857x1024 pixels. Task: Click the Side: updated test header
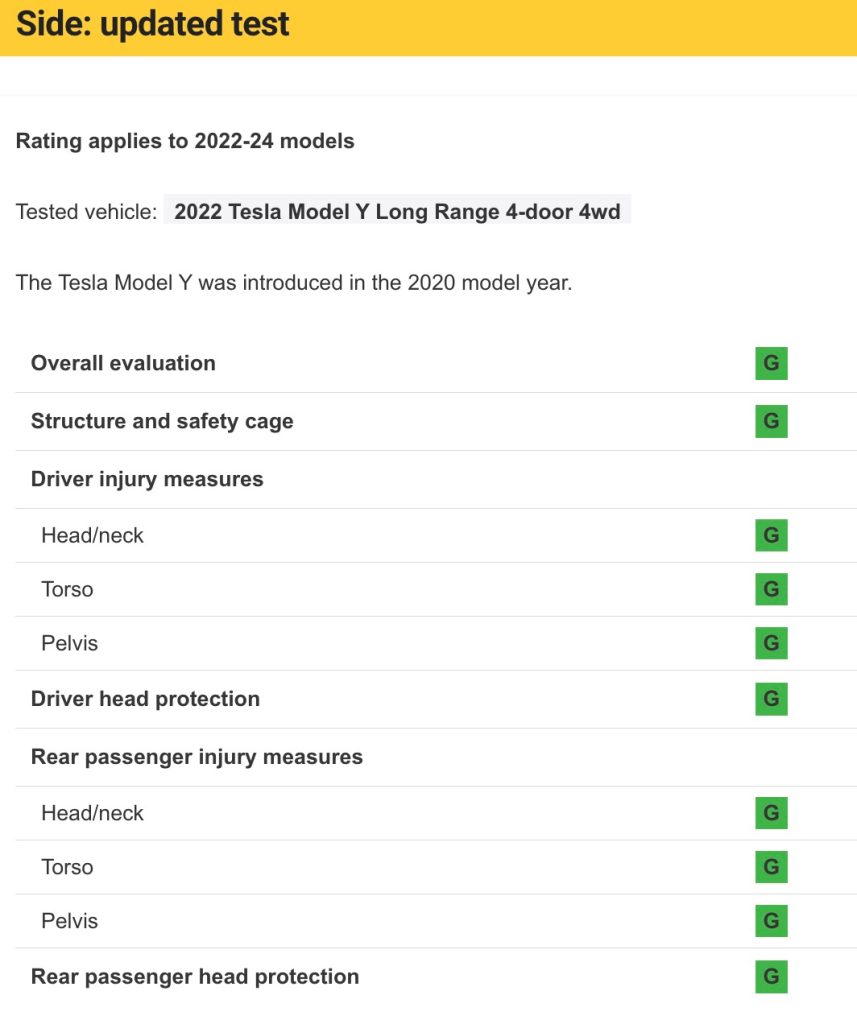pyautogui.click(x=153, y=24)
